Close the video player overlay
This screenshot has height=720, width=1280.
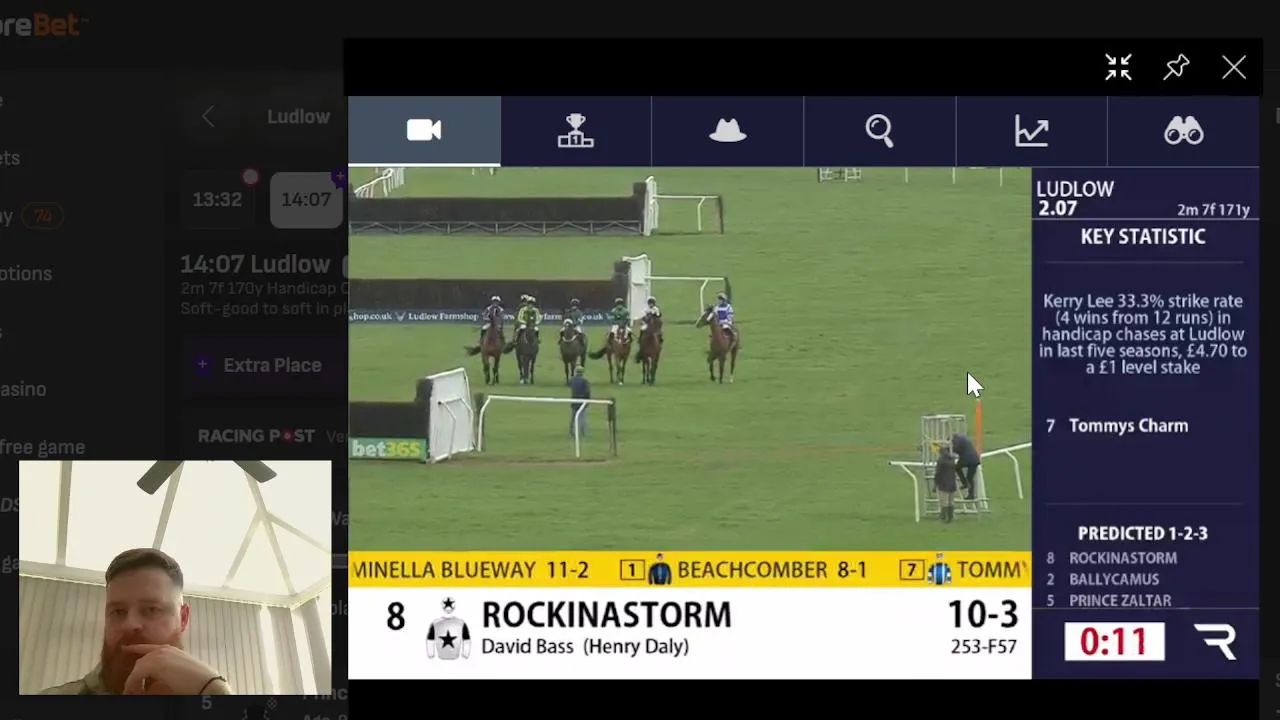coord(1234,67)
